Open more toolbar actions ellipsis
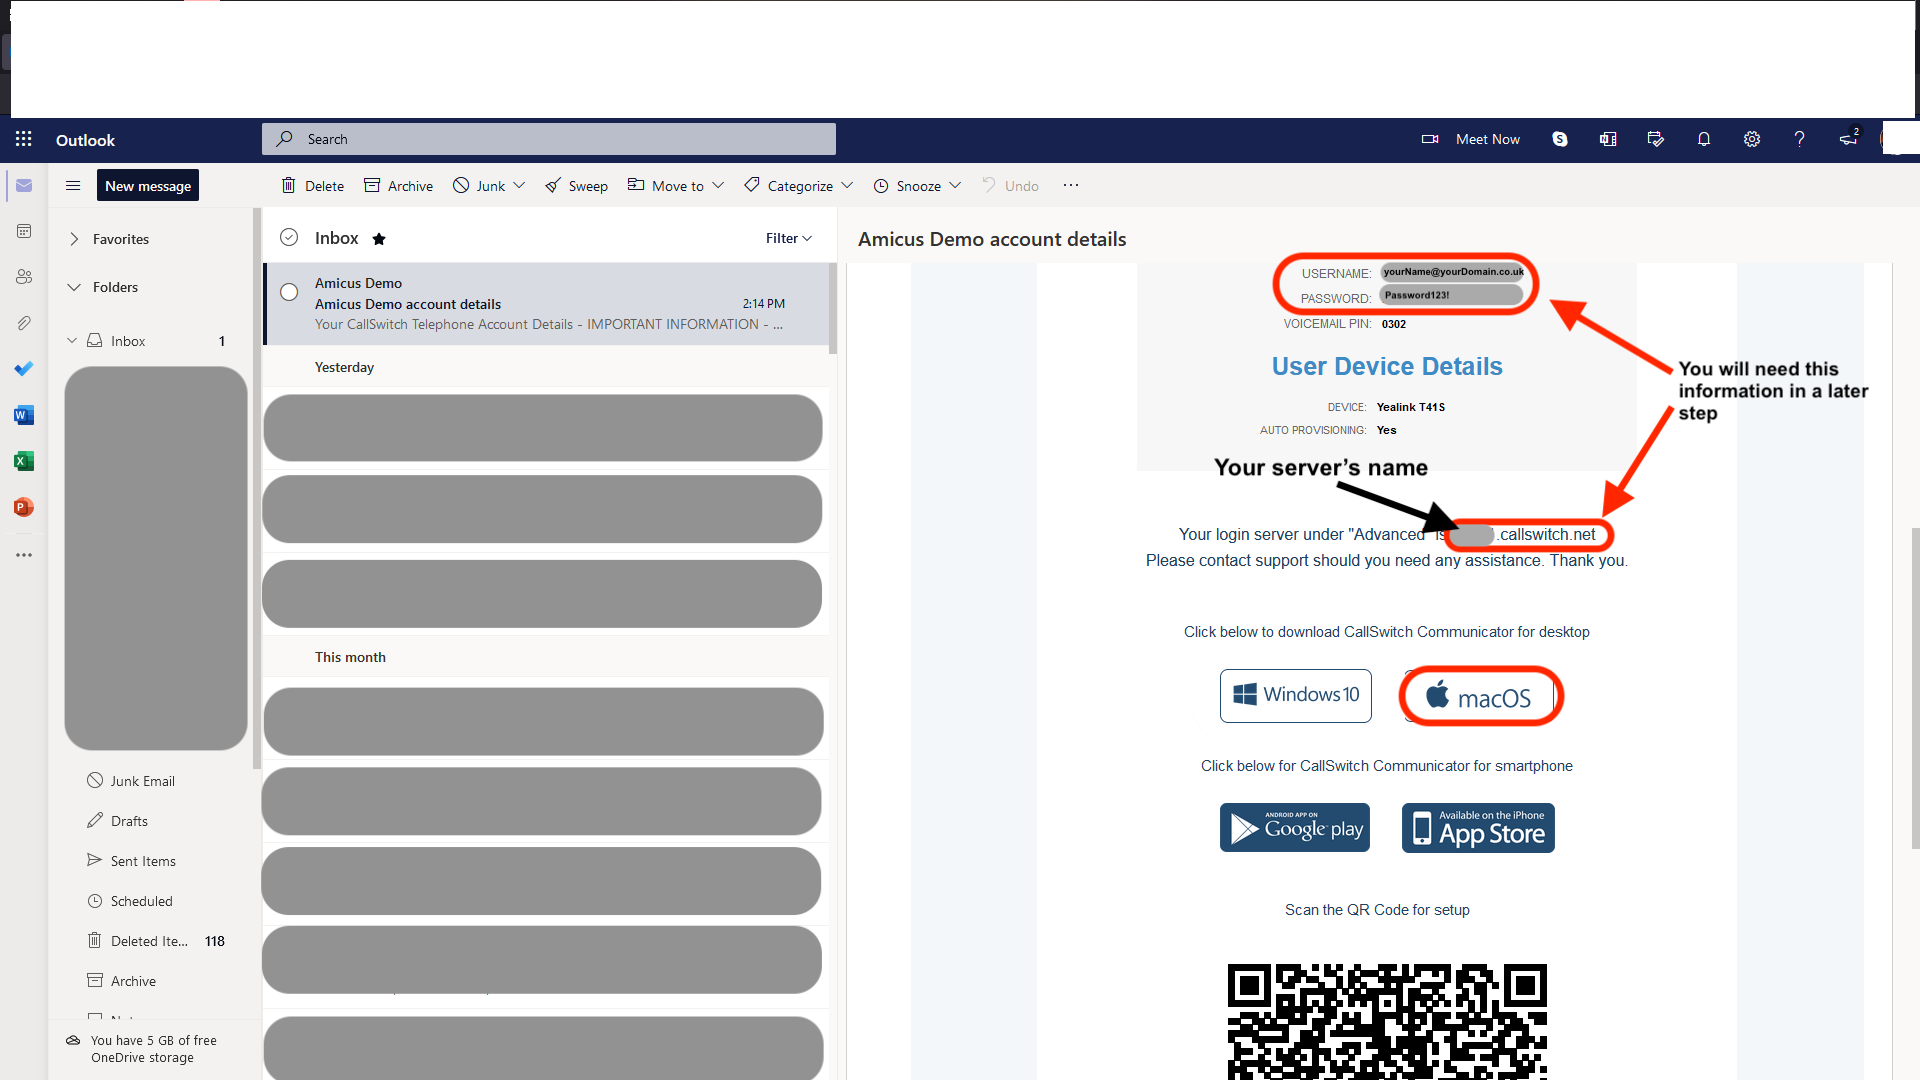Screen dimensions: 1920x1080 coord(1071,185)
